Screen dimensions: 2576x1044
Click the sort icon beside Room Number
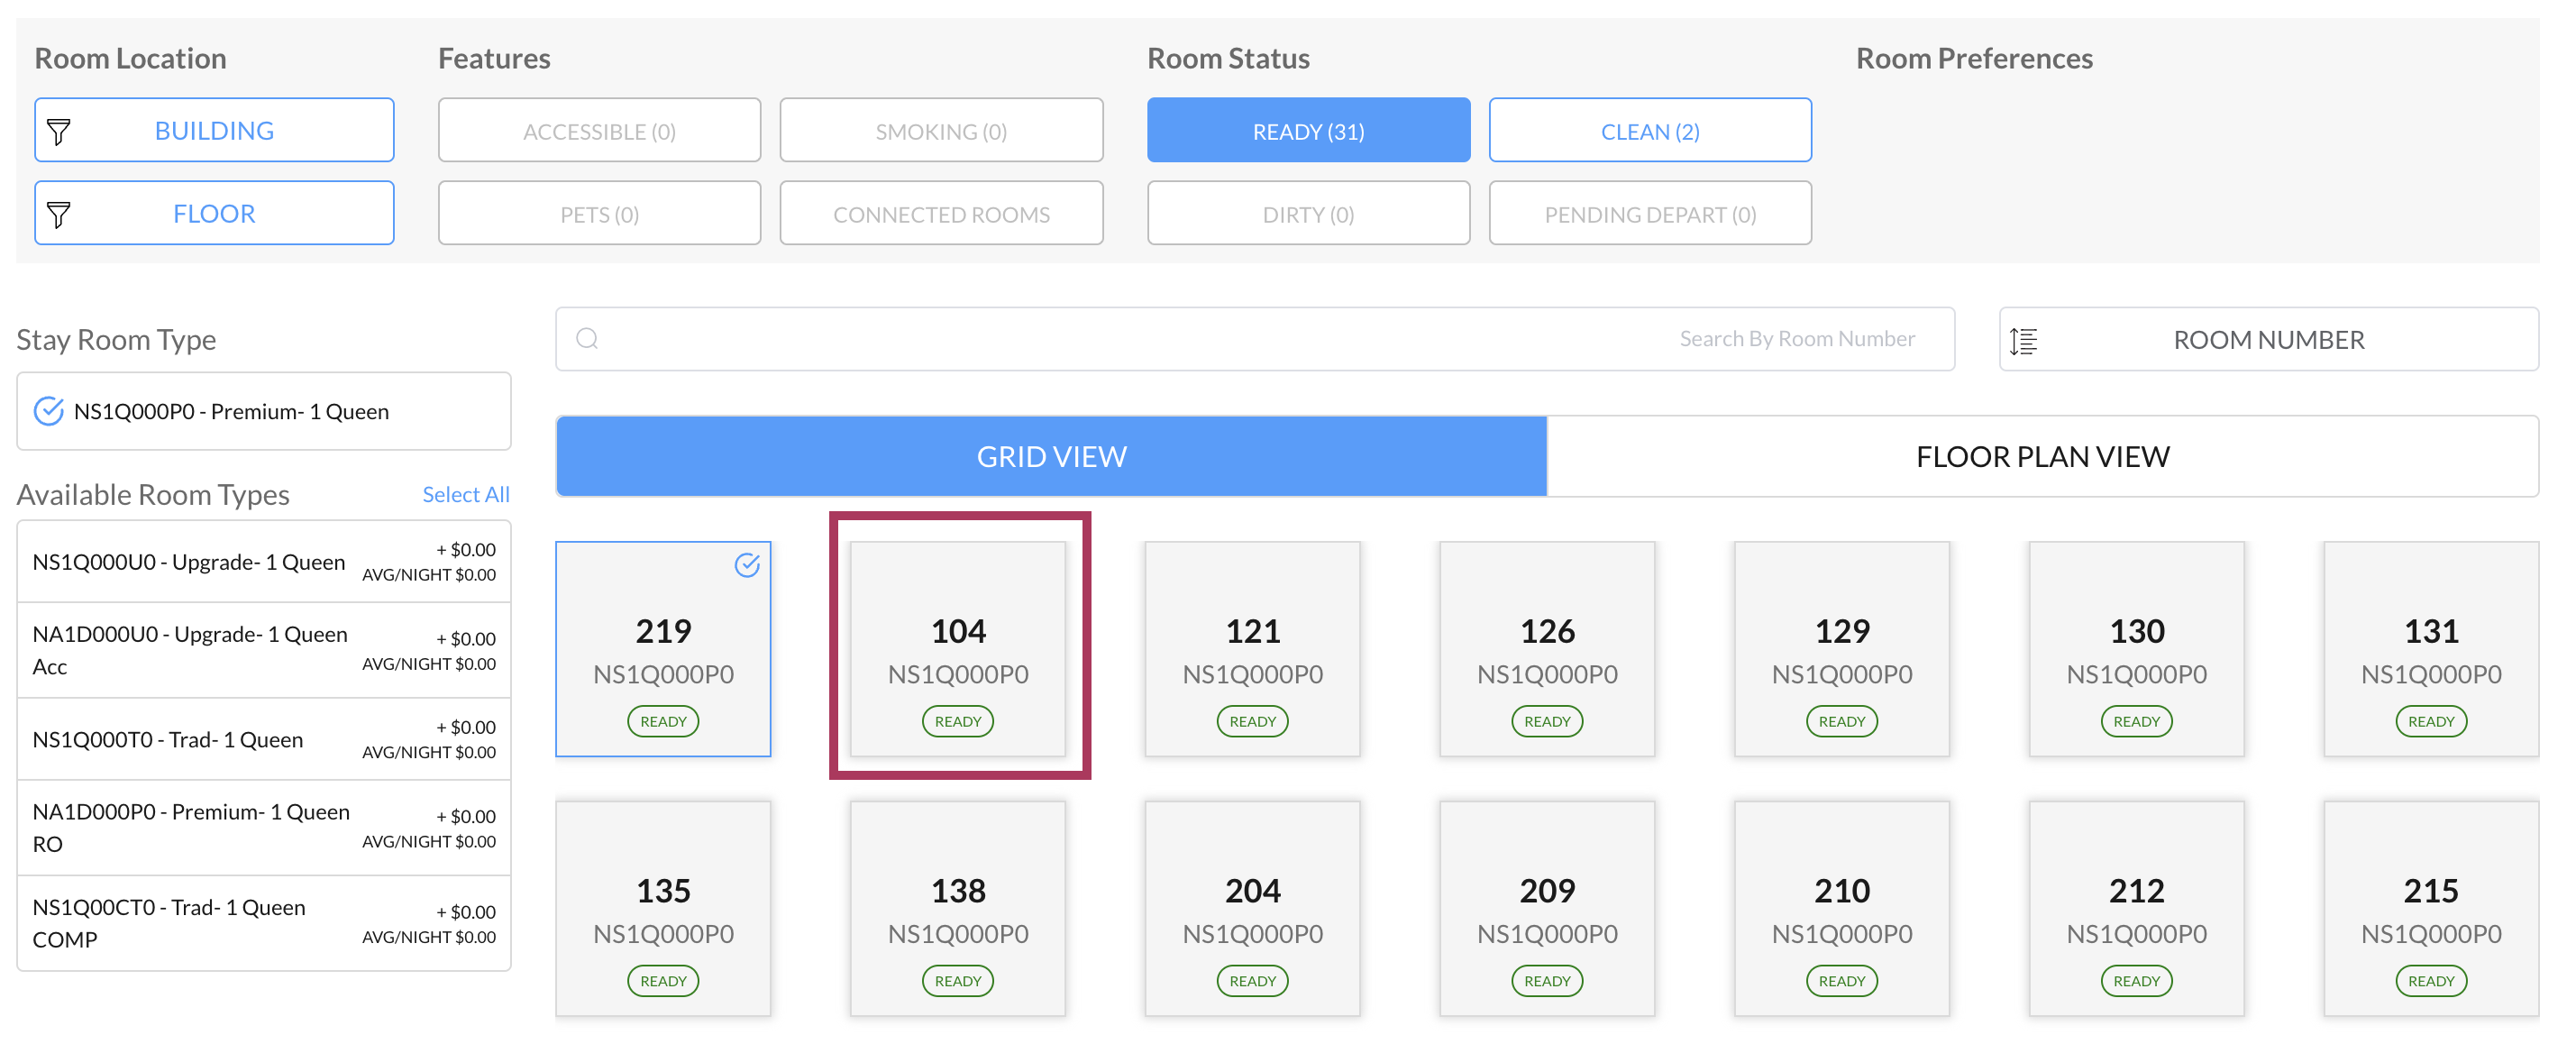click(x=2023, y=341)
